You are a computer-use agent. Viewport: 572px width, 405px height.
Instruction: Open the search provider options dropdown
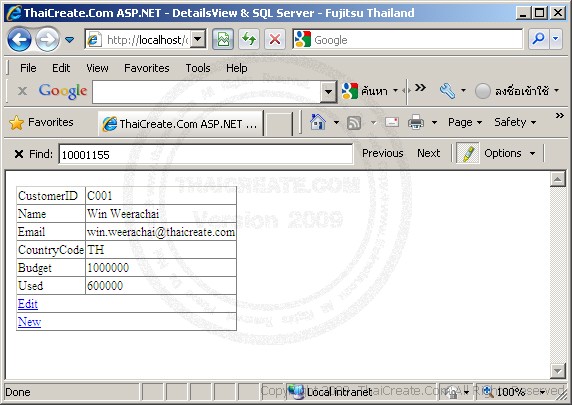point(555,39)
